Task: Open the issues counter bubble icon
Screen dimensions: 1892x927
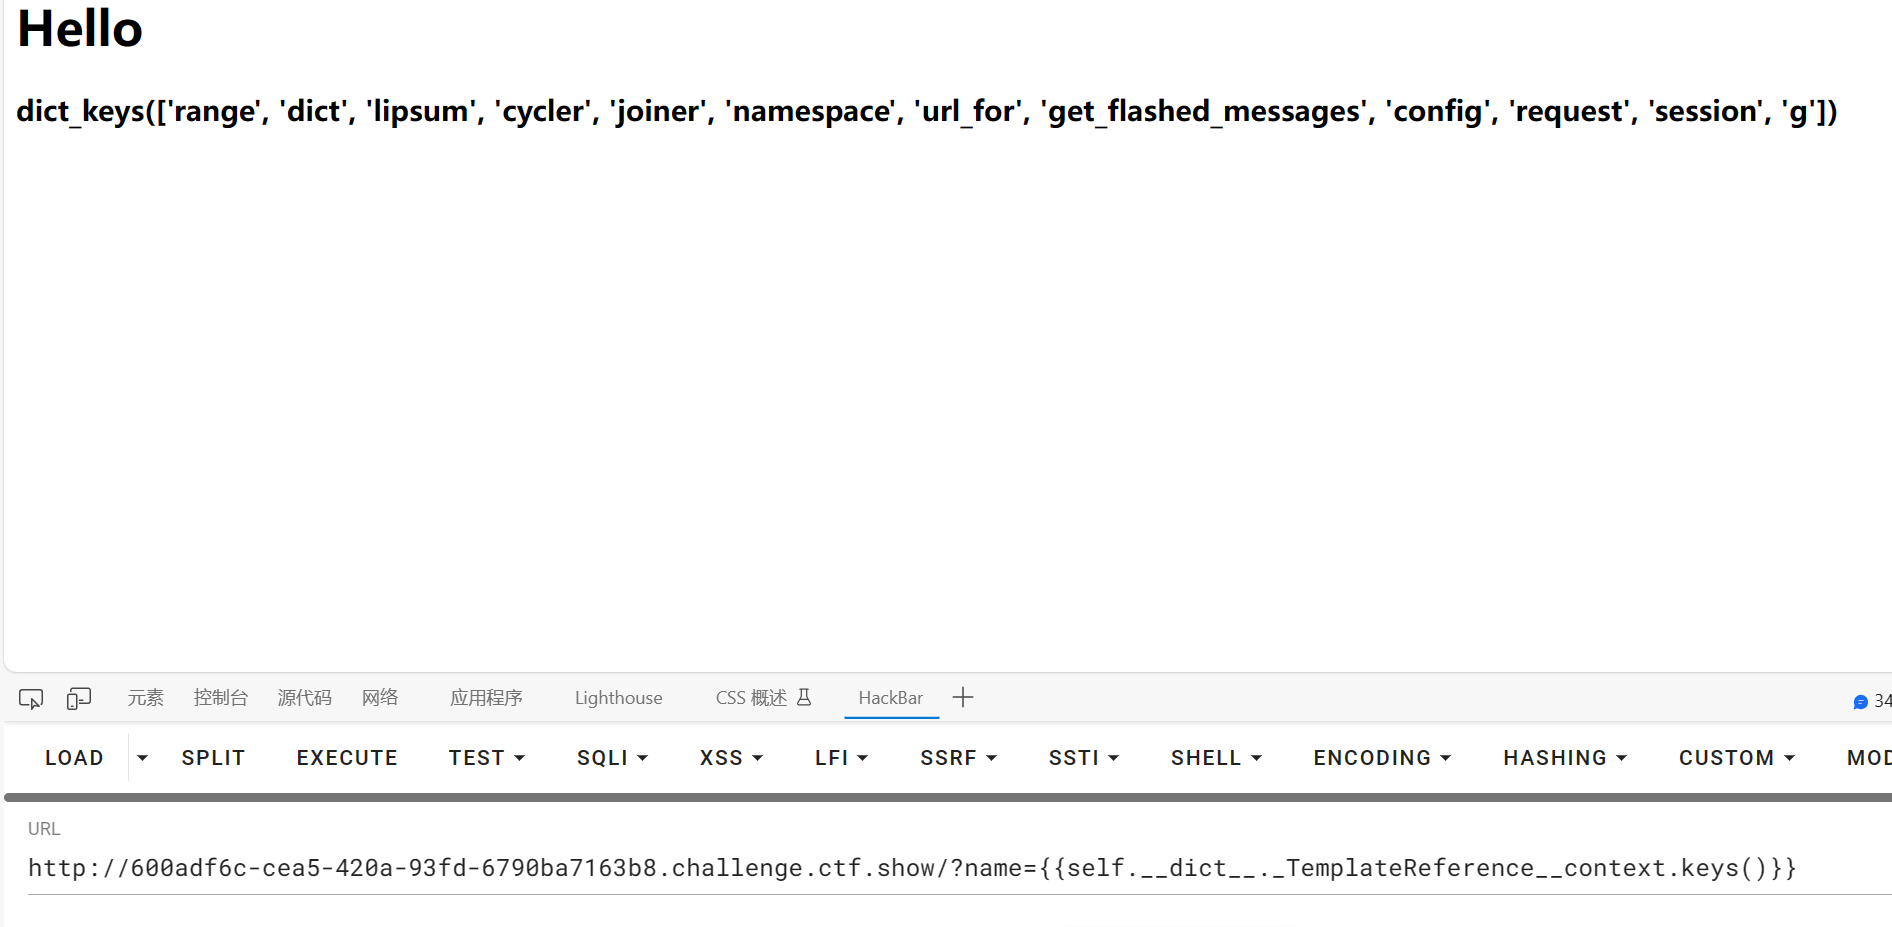Action: [x=1860, y=701]
